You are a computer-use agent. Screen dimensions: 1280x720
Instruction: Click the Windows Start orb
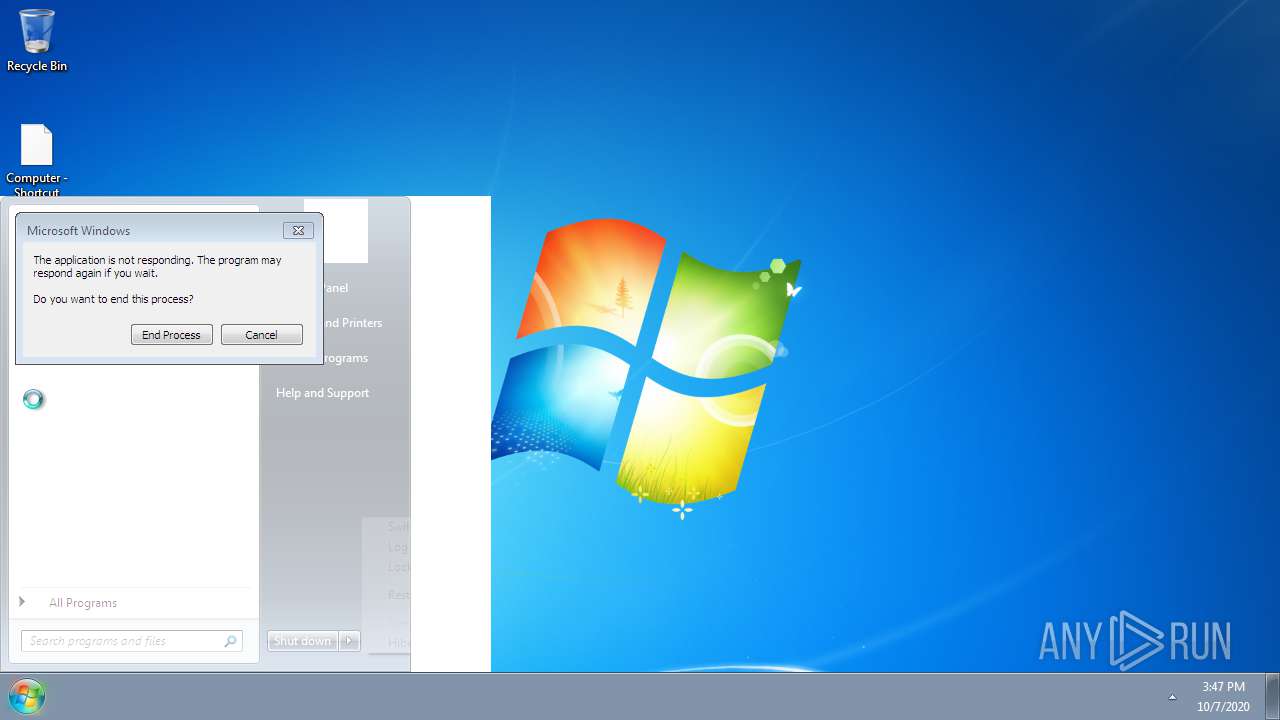(27, 696)
